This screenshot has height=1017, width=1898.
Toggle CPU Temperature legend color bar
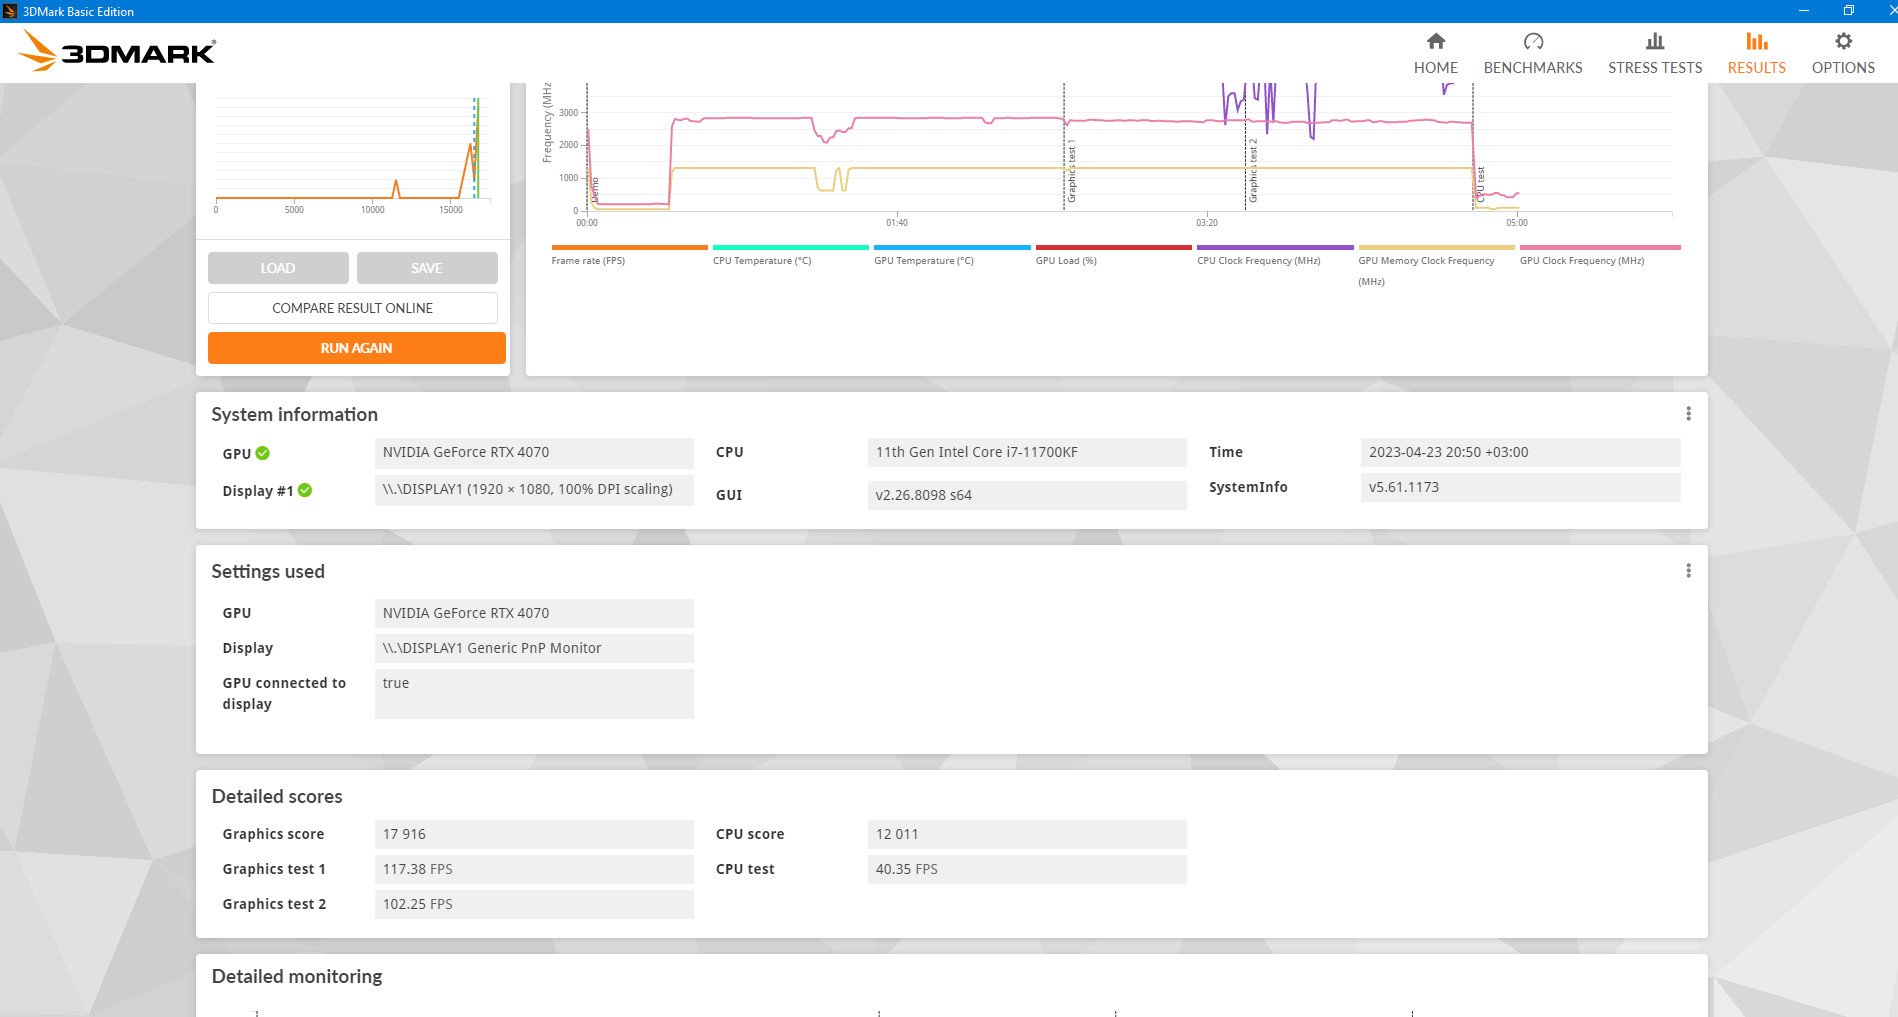791,247
